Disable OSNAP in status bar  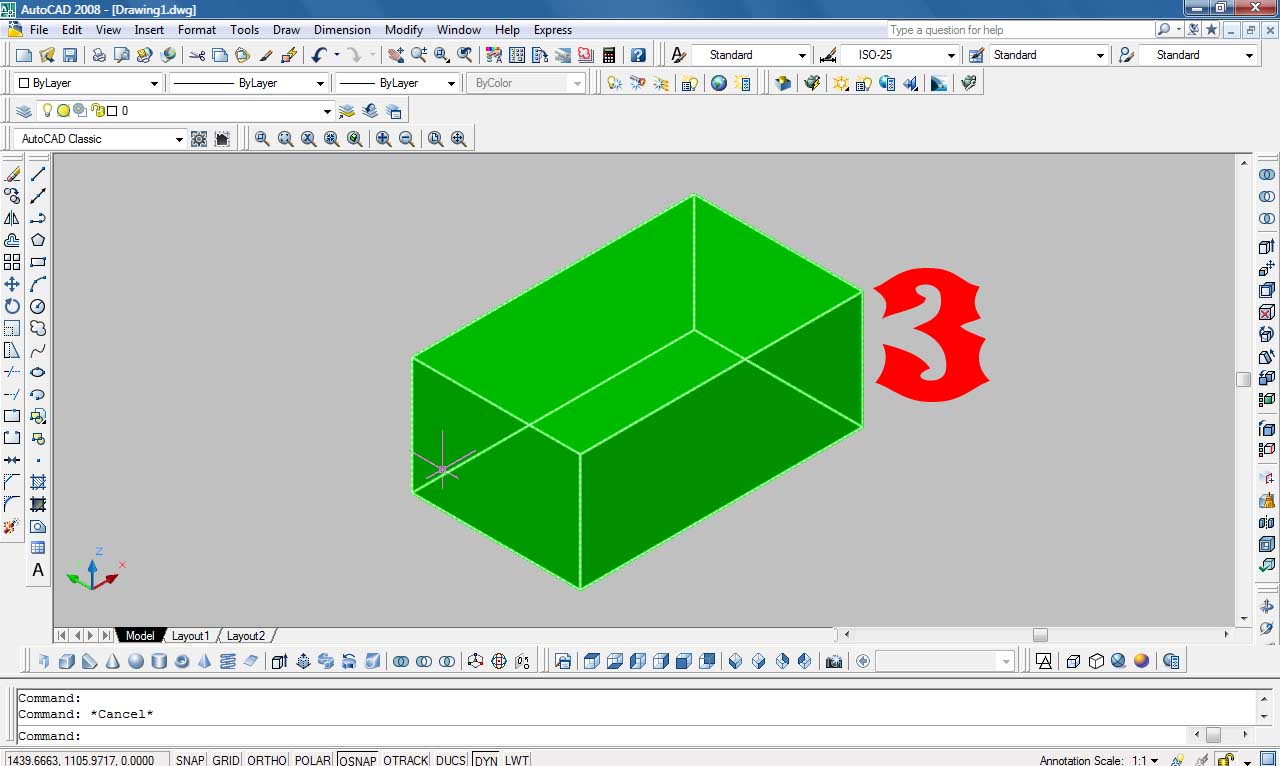357,760
